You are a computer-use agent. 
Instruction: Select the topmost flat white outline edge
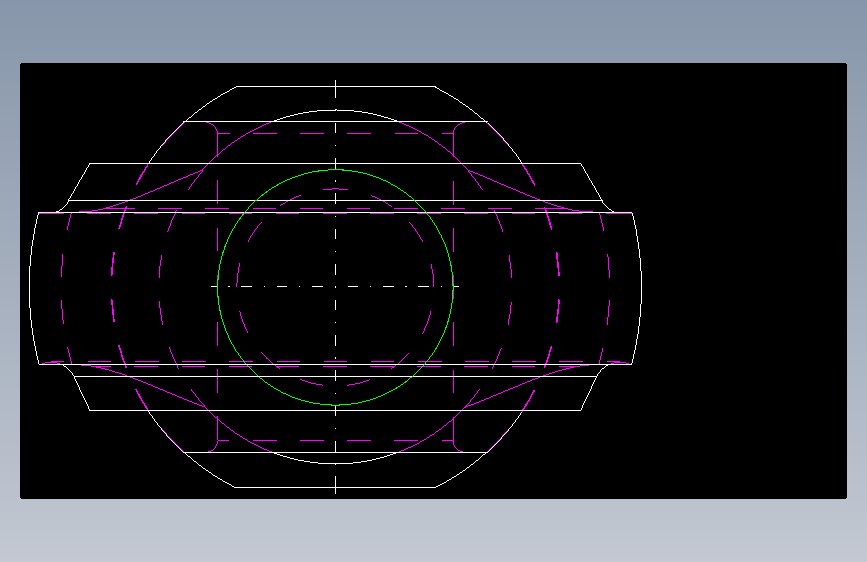pos(336,86)
